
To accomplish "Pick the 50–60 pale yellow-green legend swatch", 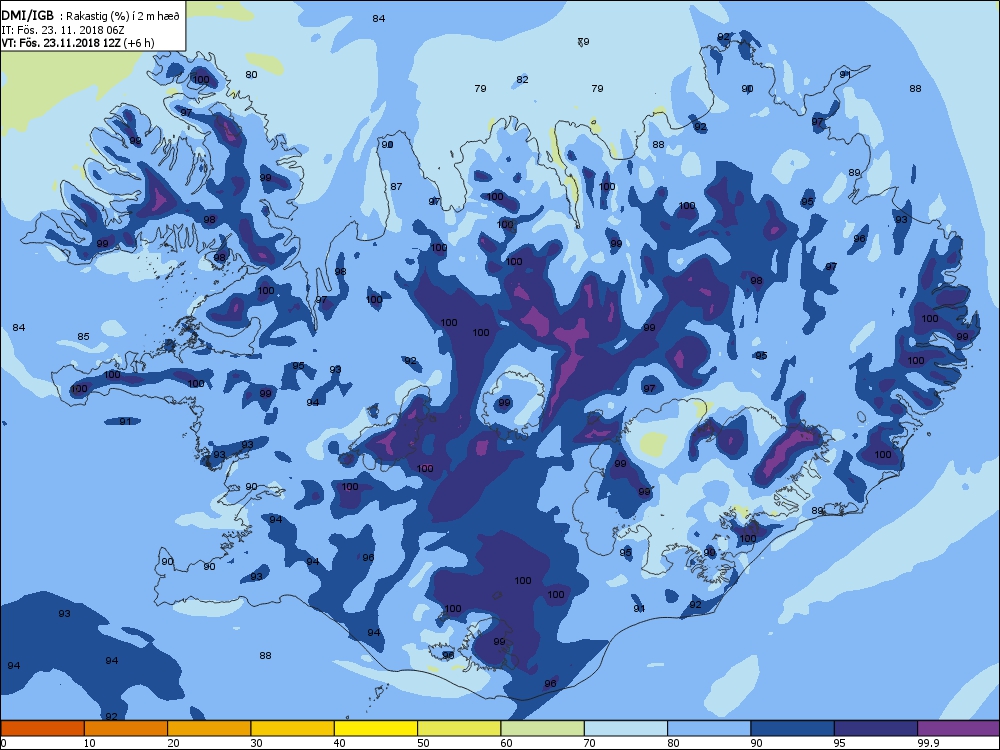I will (x=459, y=728).
